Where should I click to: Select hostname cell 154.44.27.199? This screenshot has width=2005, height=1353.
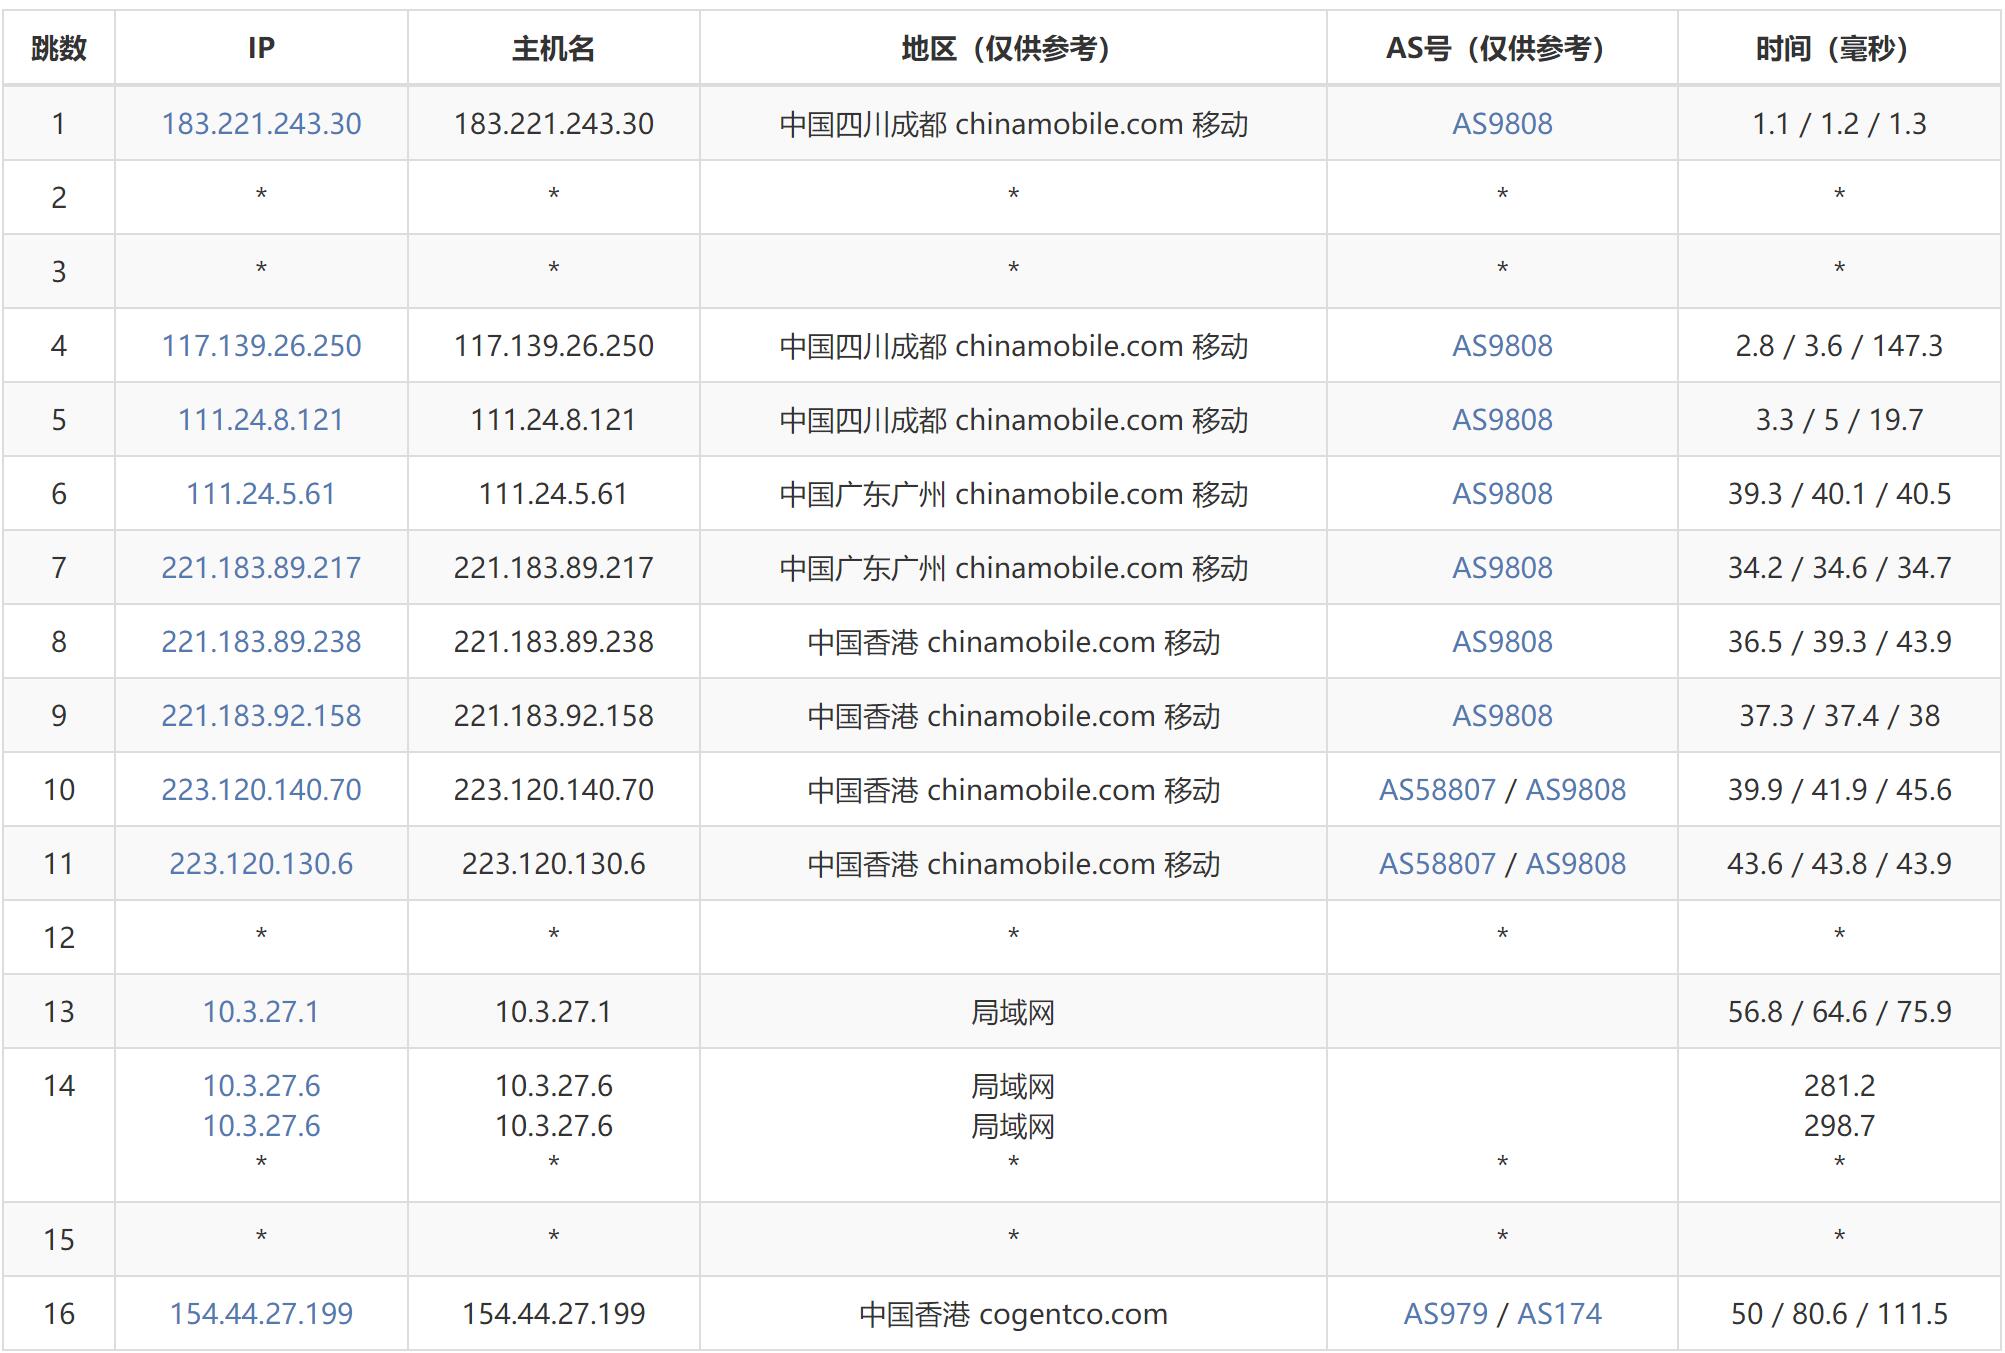[553, 1314]
